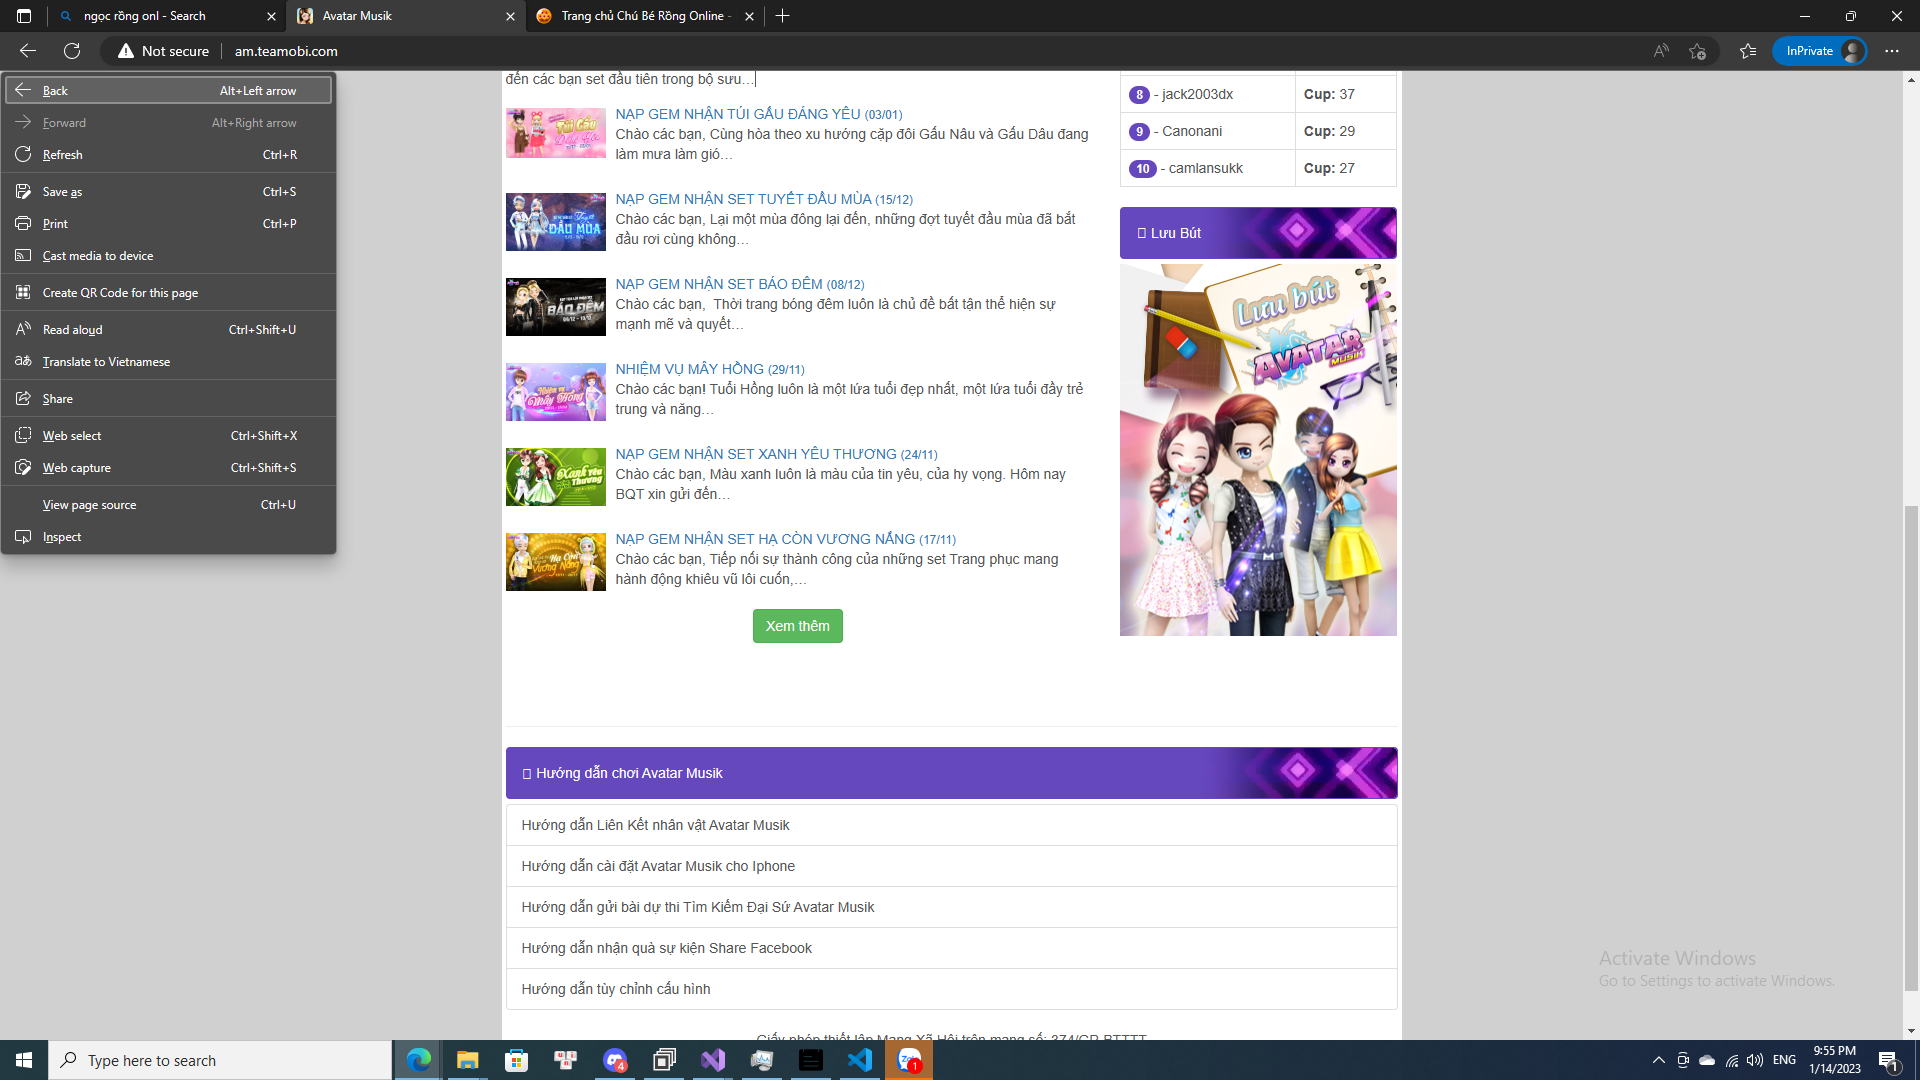The width and height of the screenshot is (1920, 1080).
Task: Click the browser refresh icon in toolbar
Action: pyautogui.click(x=72, y=51)
